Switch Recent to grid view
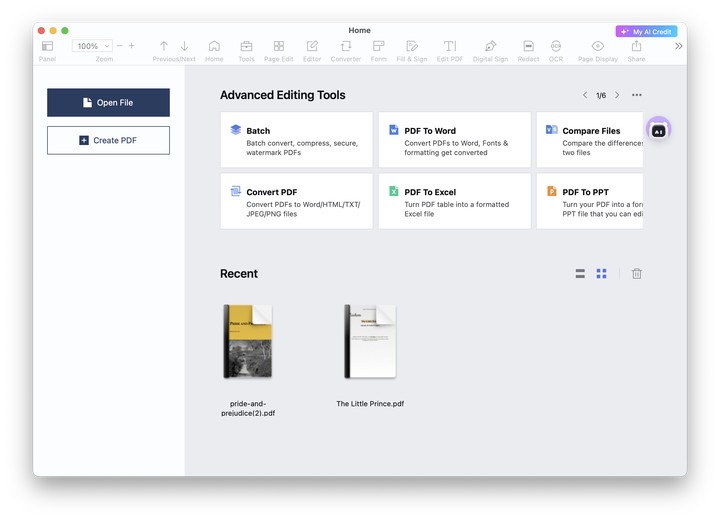720x520 pixels. [x=602, y=274]
